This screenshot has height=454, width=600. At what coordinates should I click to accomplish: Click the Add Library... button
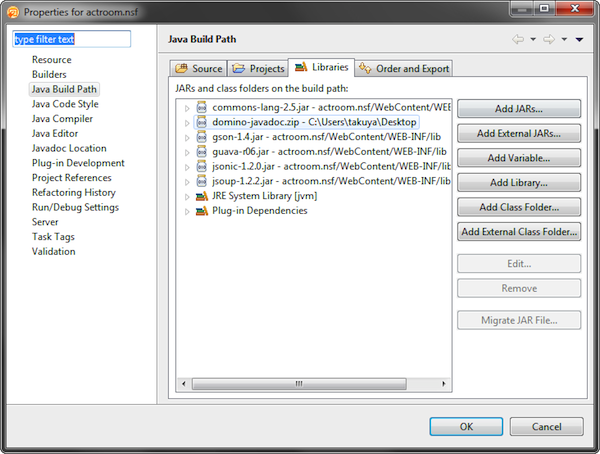click(519, 183)
